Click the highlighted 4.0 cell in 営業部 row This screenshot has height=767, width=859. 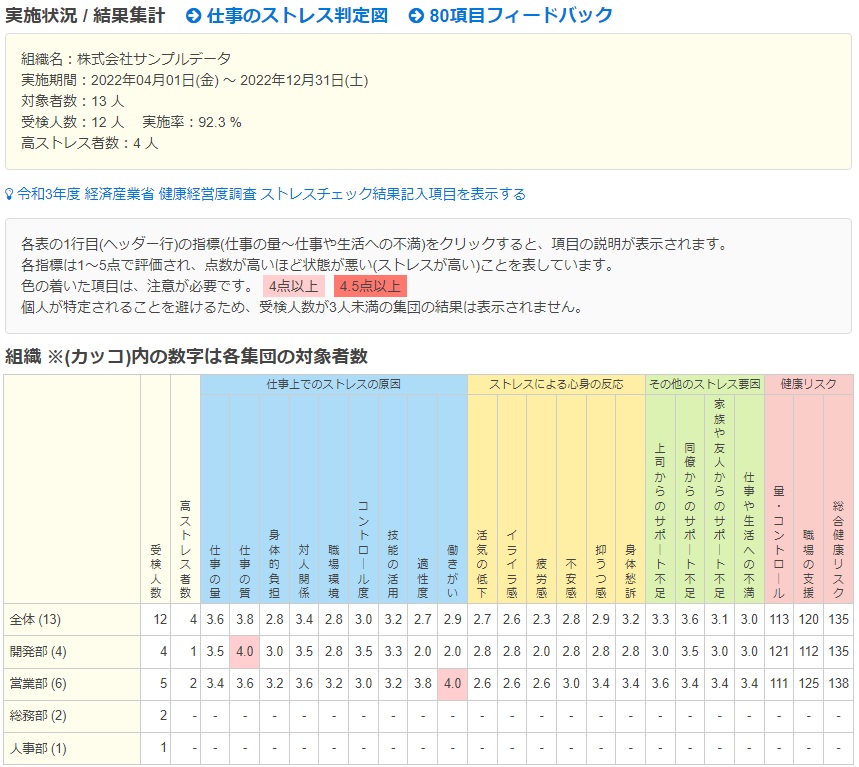[x=452, y=684]
